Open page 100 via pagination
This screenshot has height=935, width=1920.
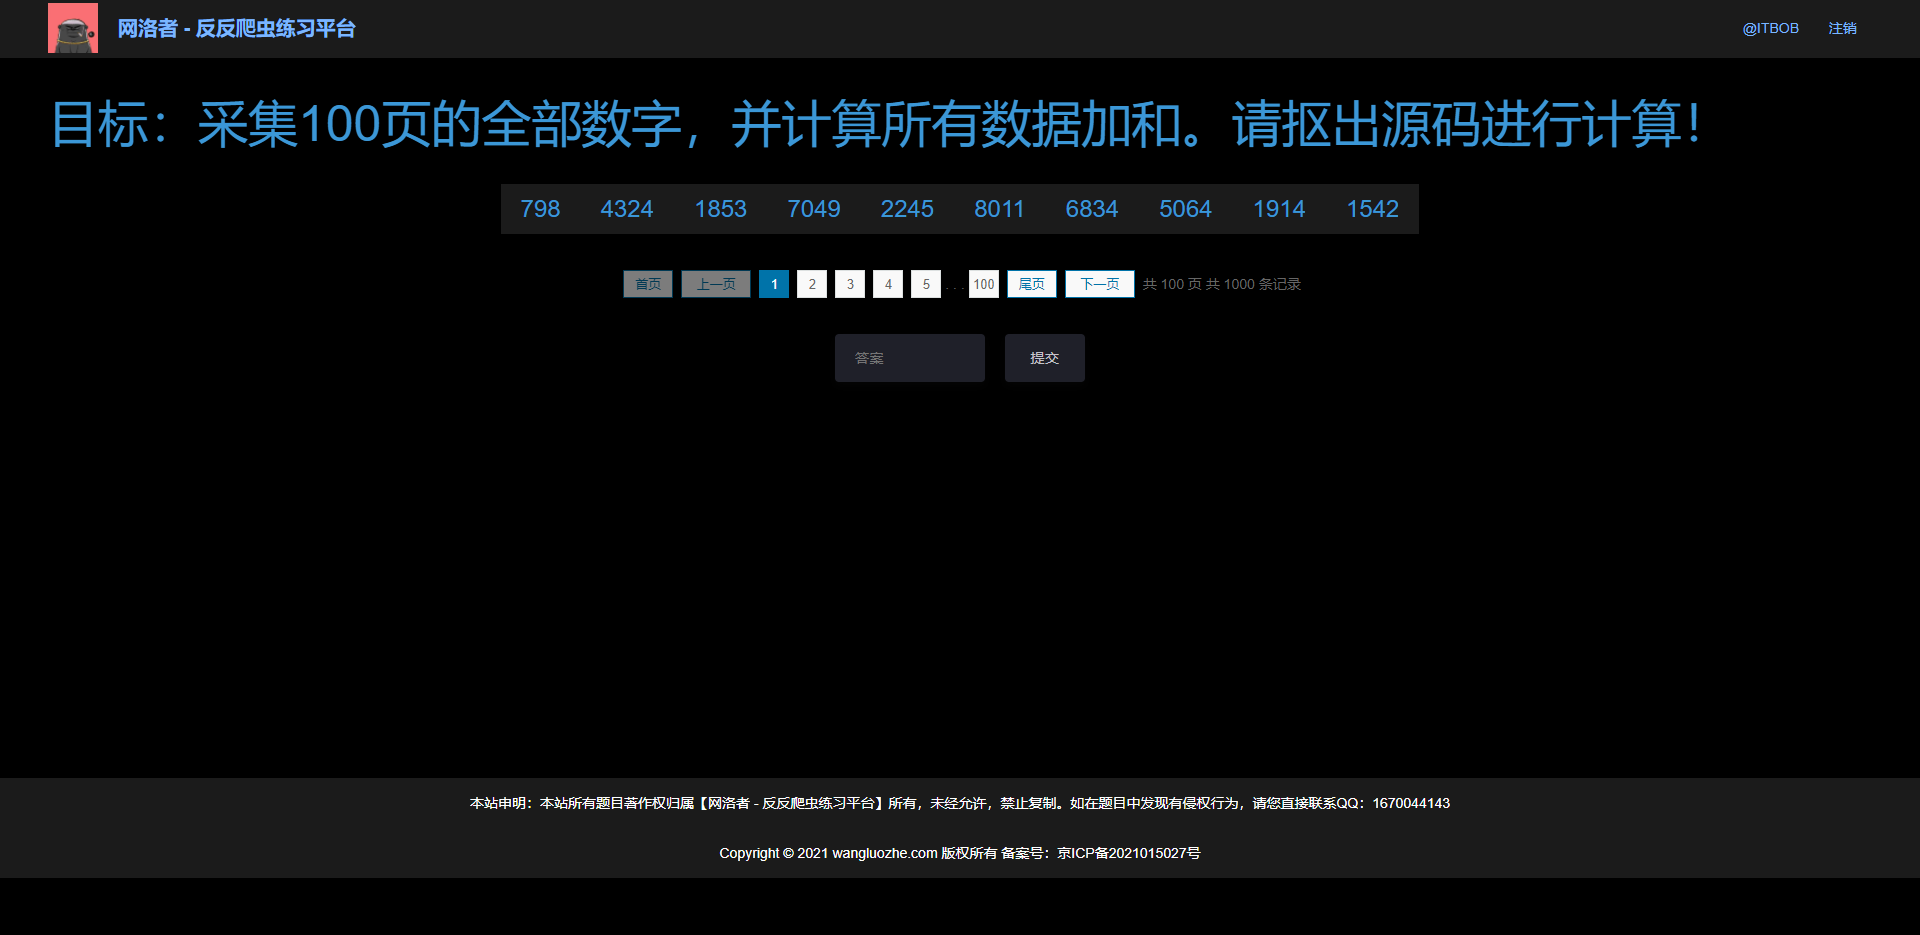[x=983, y=284]
